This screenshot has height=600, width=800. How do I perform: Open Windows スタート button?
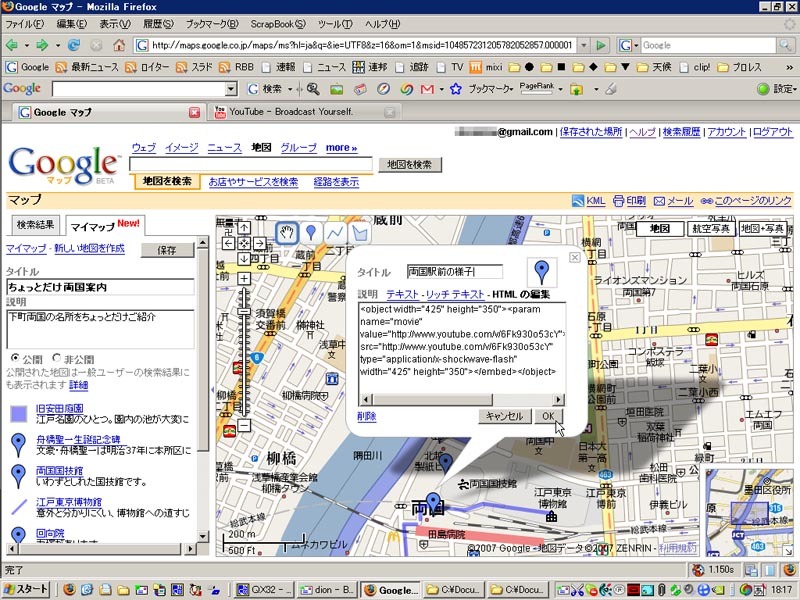tap(27, 590)
